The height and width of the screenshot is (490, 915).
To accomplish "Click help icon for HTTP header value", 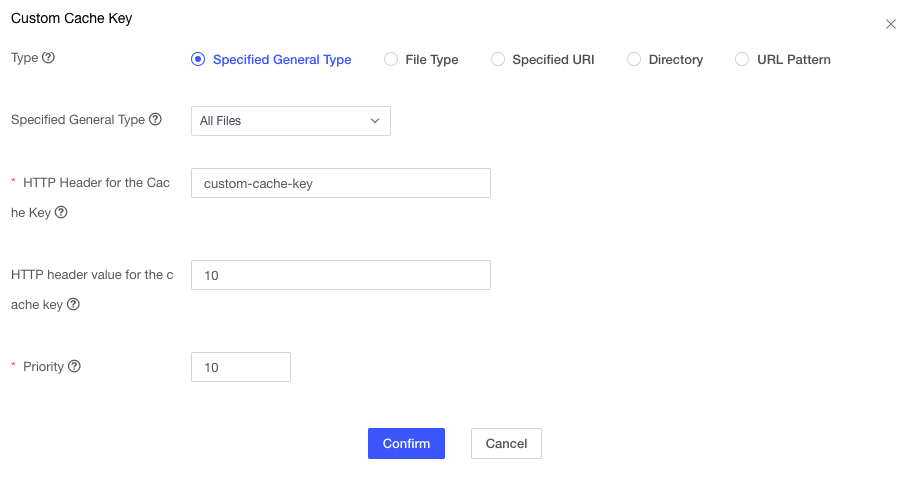I will point(73,304).
